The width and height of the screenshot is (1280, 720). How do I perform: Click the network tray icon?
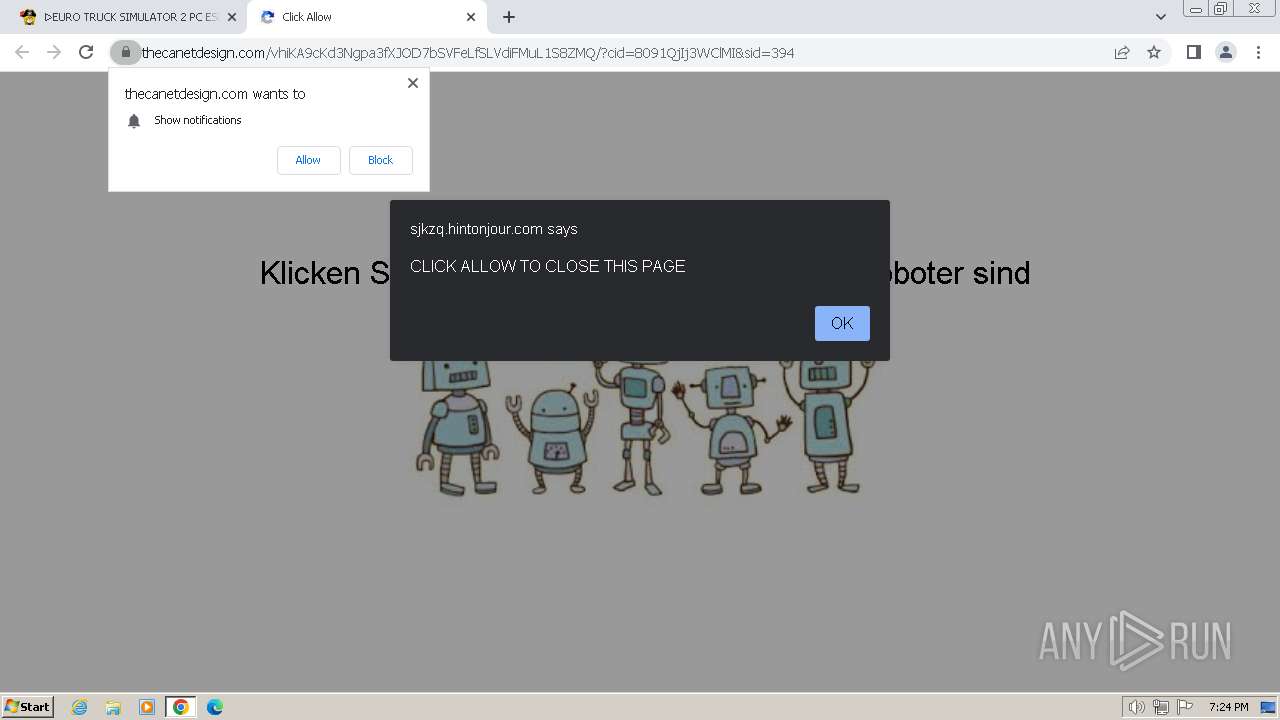1161,707
